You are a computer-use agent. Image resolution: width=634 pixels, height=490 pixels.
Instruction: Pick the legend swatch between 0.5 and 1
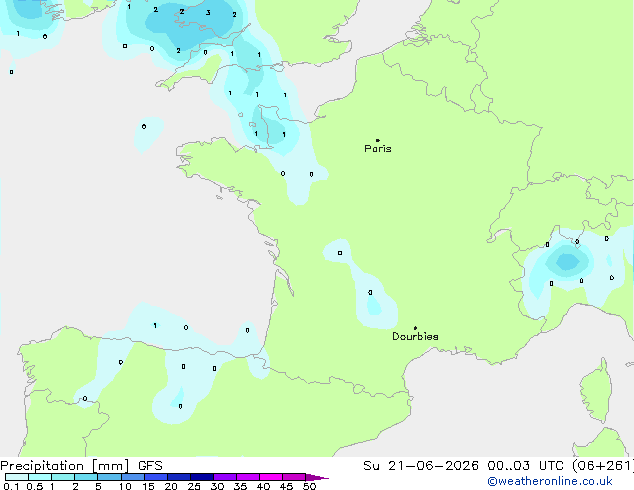pos(40,477)
